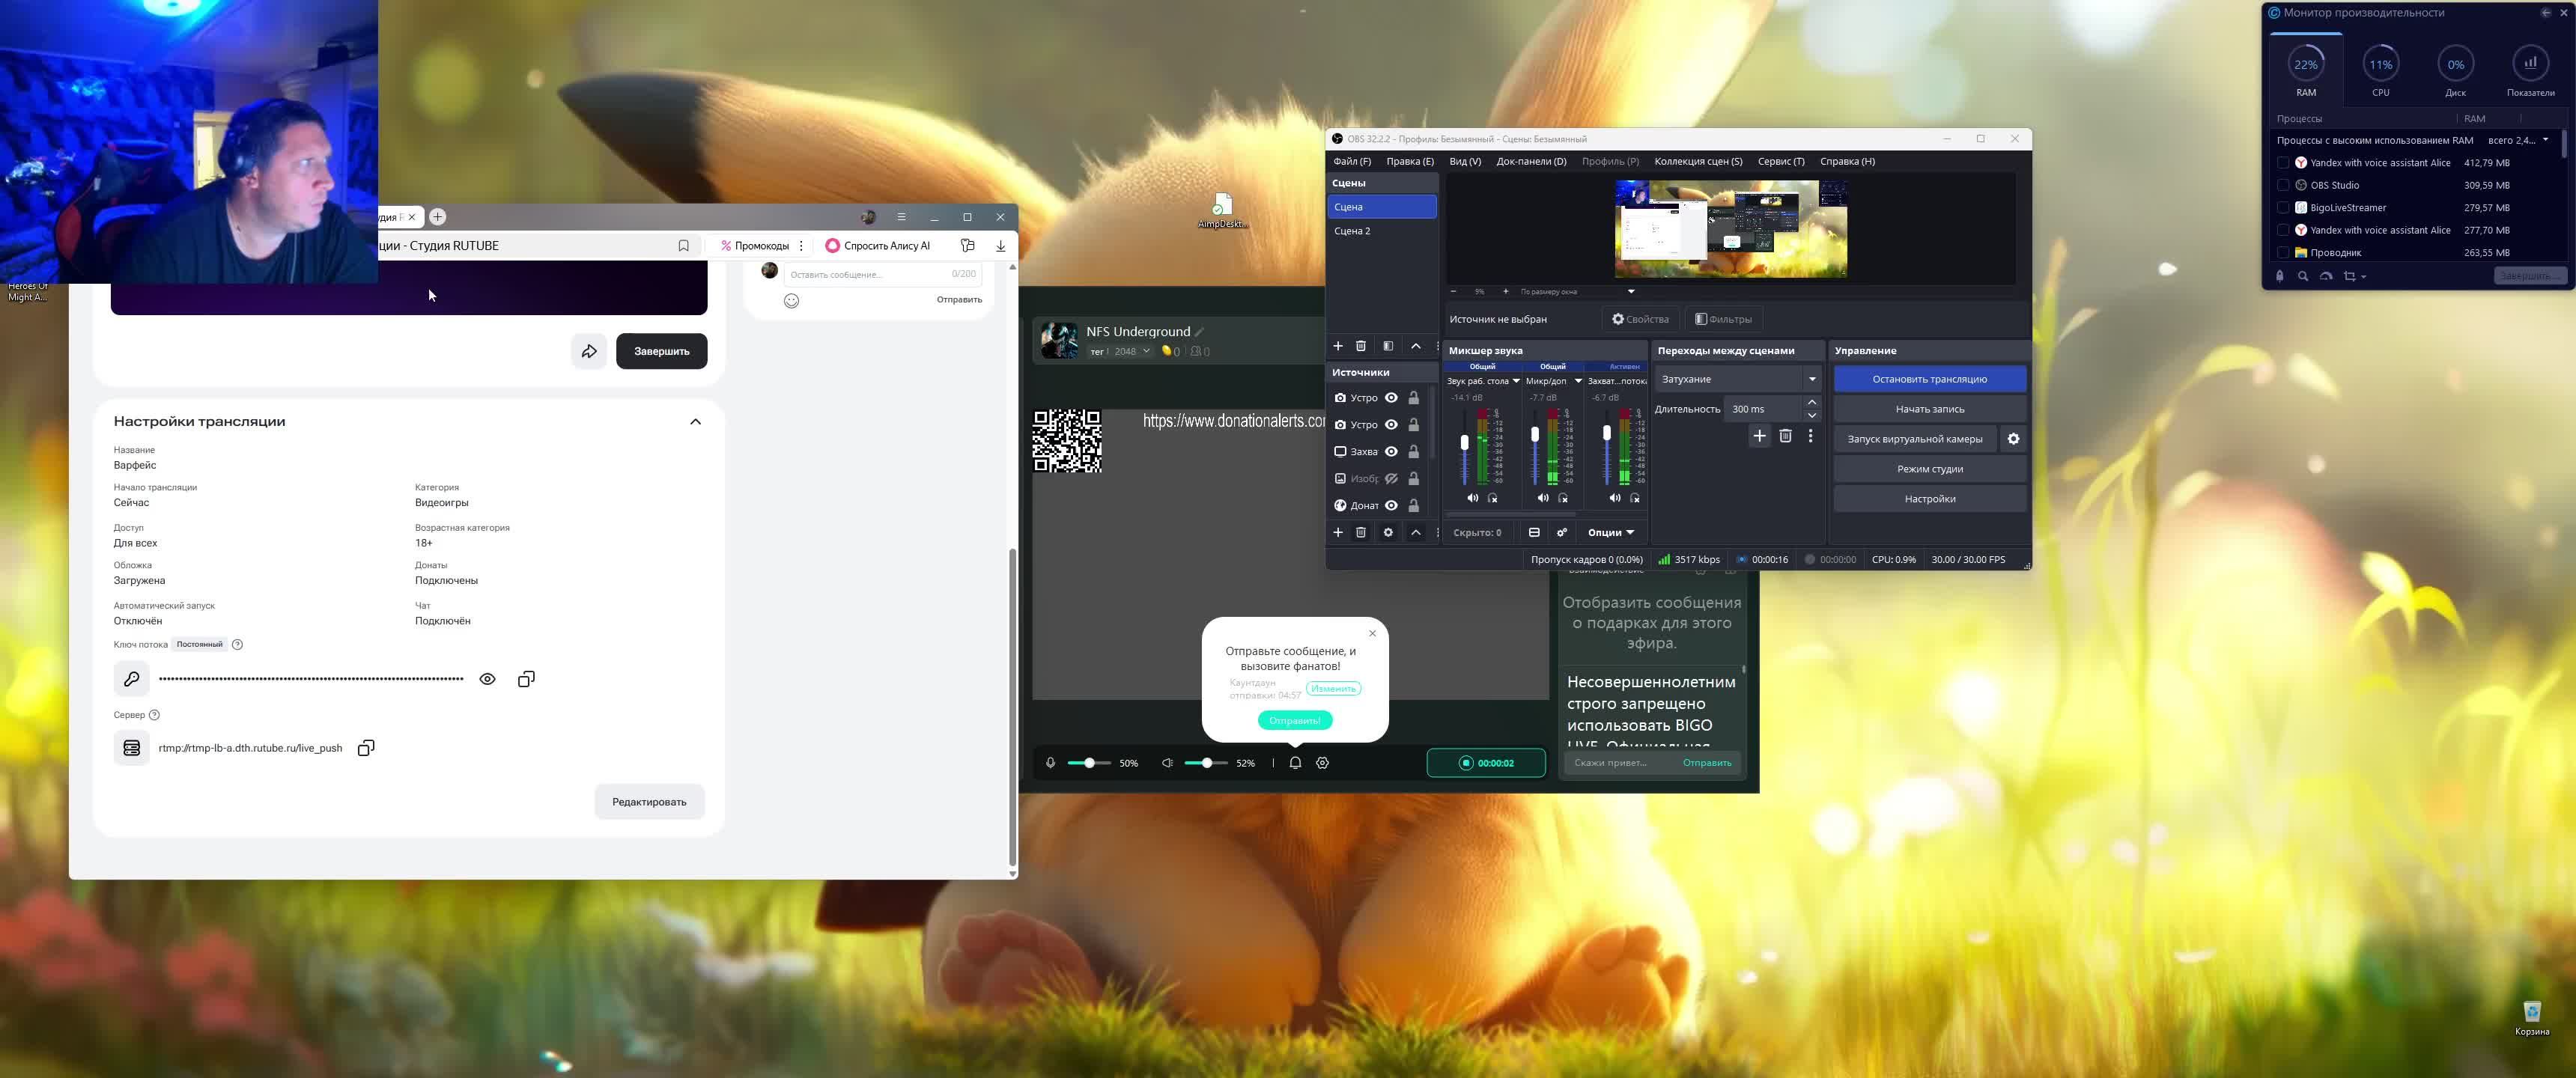Image resolution: width=2576 pixels, height=1078 pixels.
Task: Expand high RAM processes list arrow
Action: click(x=2546, y=140)
